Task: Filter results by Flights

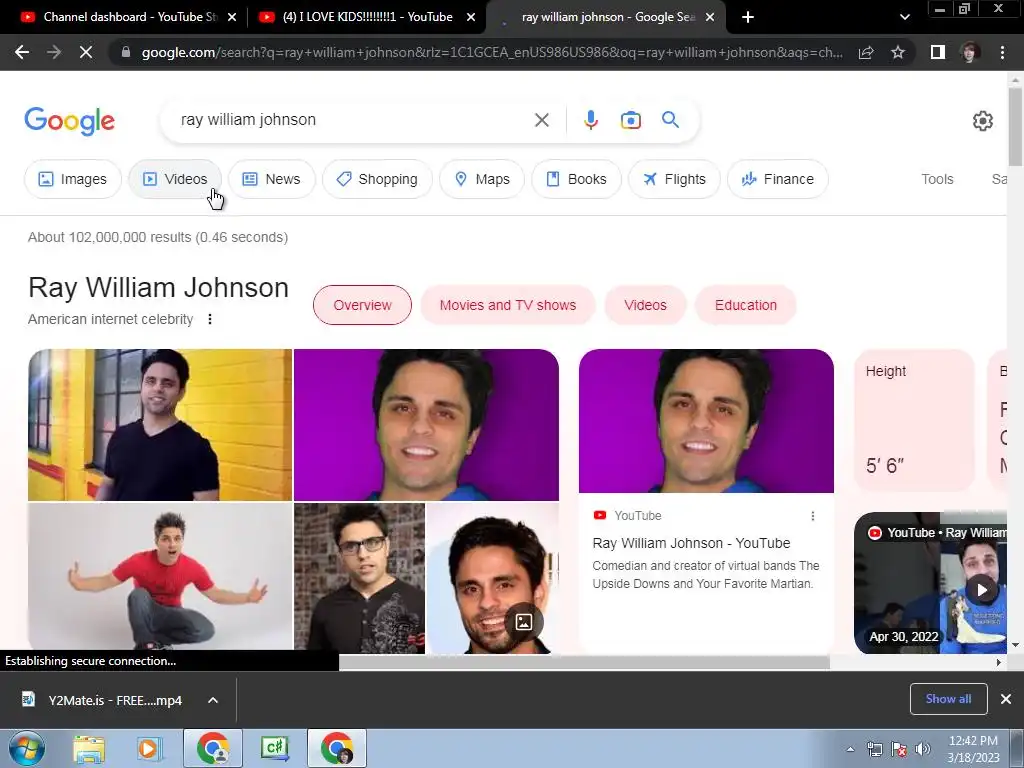Action: (675, 179)
